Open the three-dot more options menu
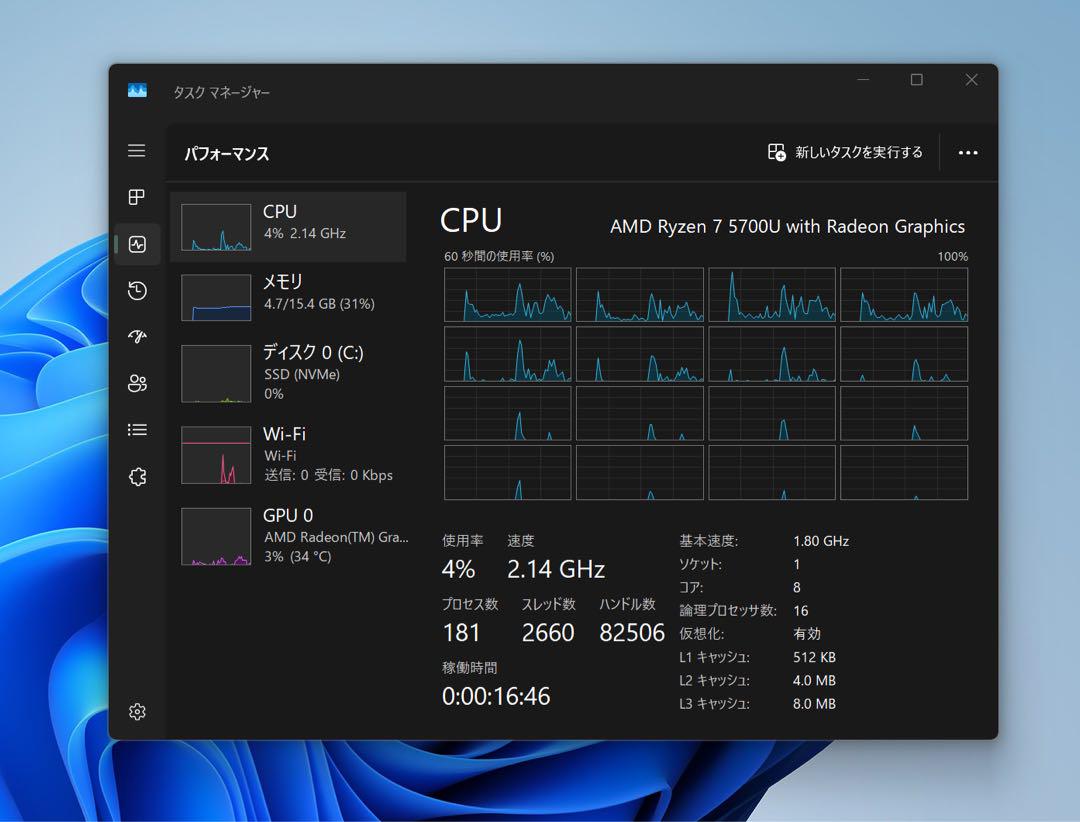 (968, 152)
